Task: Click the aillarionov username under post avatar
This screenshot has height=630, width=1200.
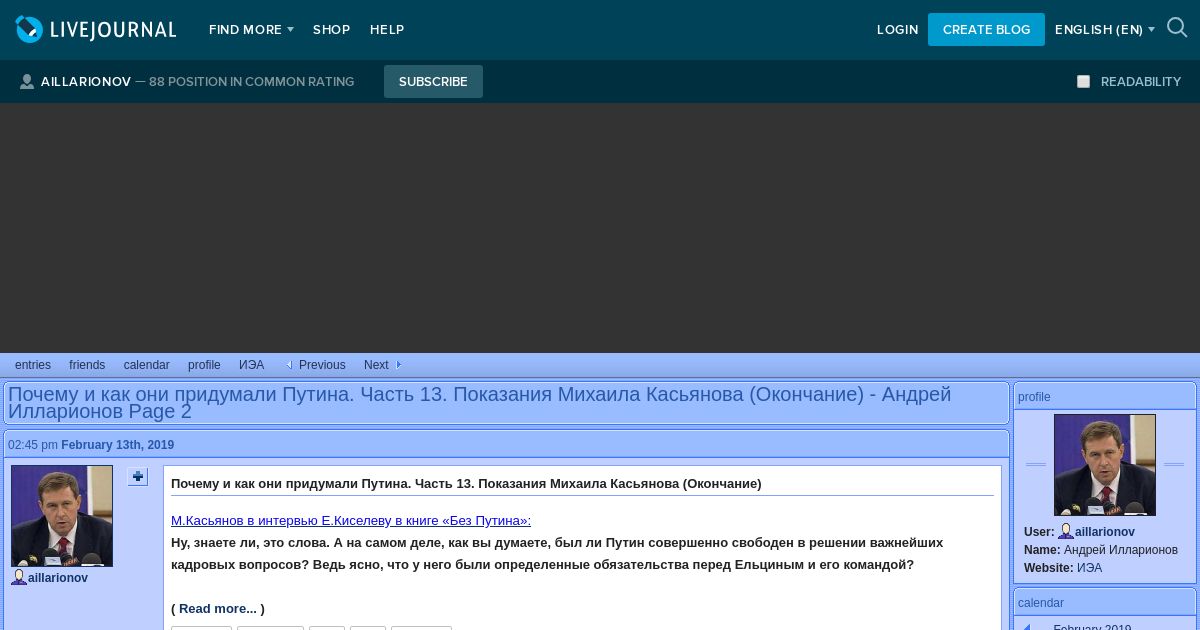Action: click(x=58, y=578)
